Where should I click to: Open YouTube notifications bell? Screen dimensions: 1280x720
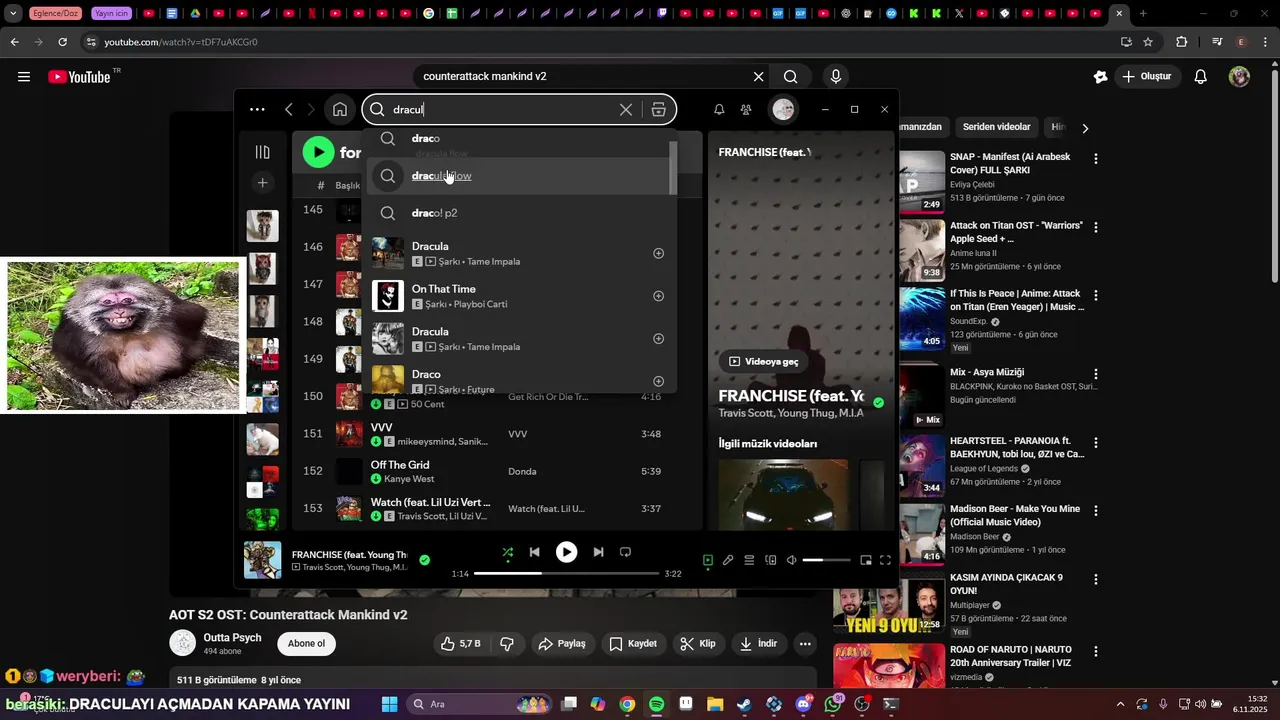(1201, 77)
